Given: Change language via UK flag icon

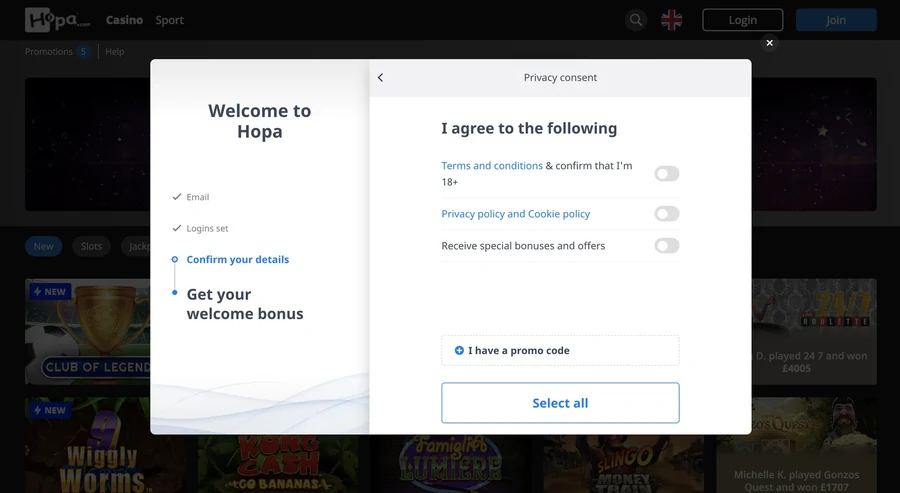Looking at the screenshot, I should [671, 20].
